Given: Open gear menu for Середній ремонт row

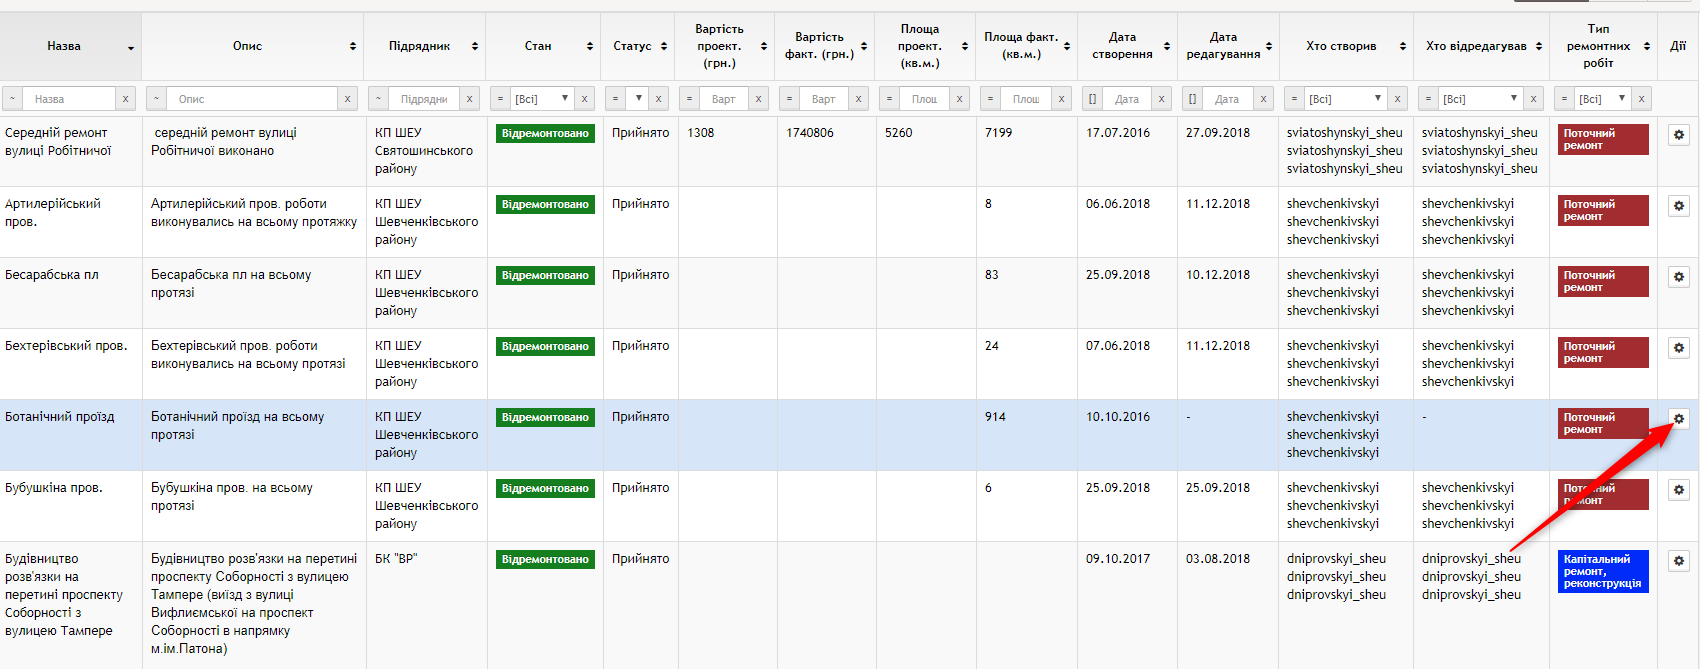Looking at the screenshot, I should [1678, 135].
